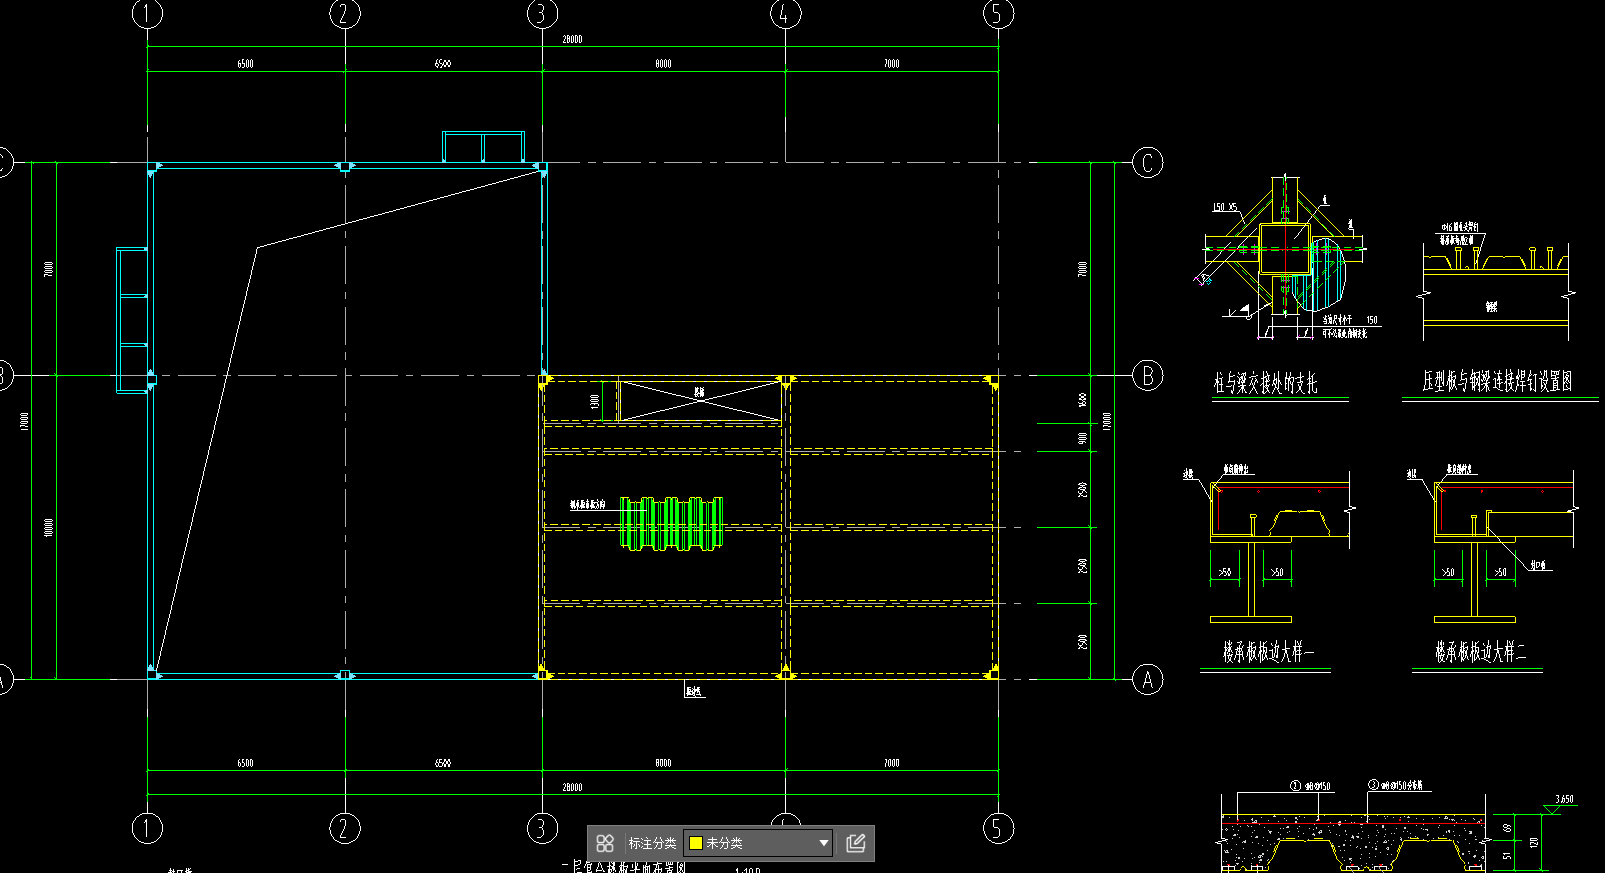The image size is (1605, 873).
Task: Select the 柱与梁交接处的支托 detail title
Action: pyautogui.click(x=1266, y=383)
